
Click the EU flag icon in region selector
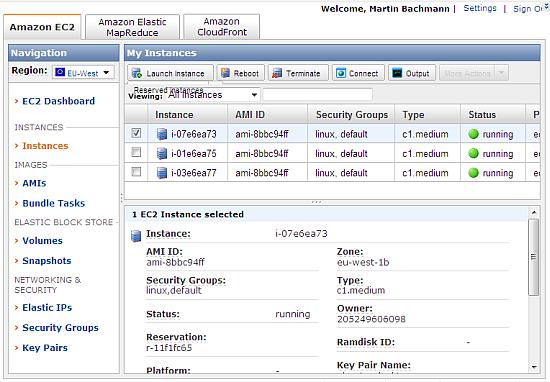(x=60, y=72)
